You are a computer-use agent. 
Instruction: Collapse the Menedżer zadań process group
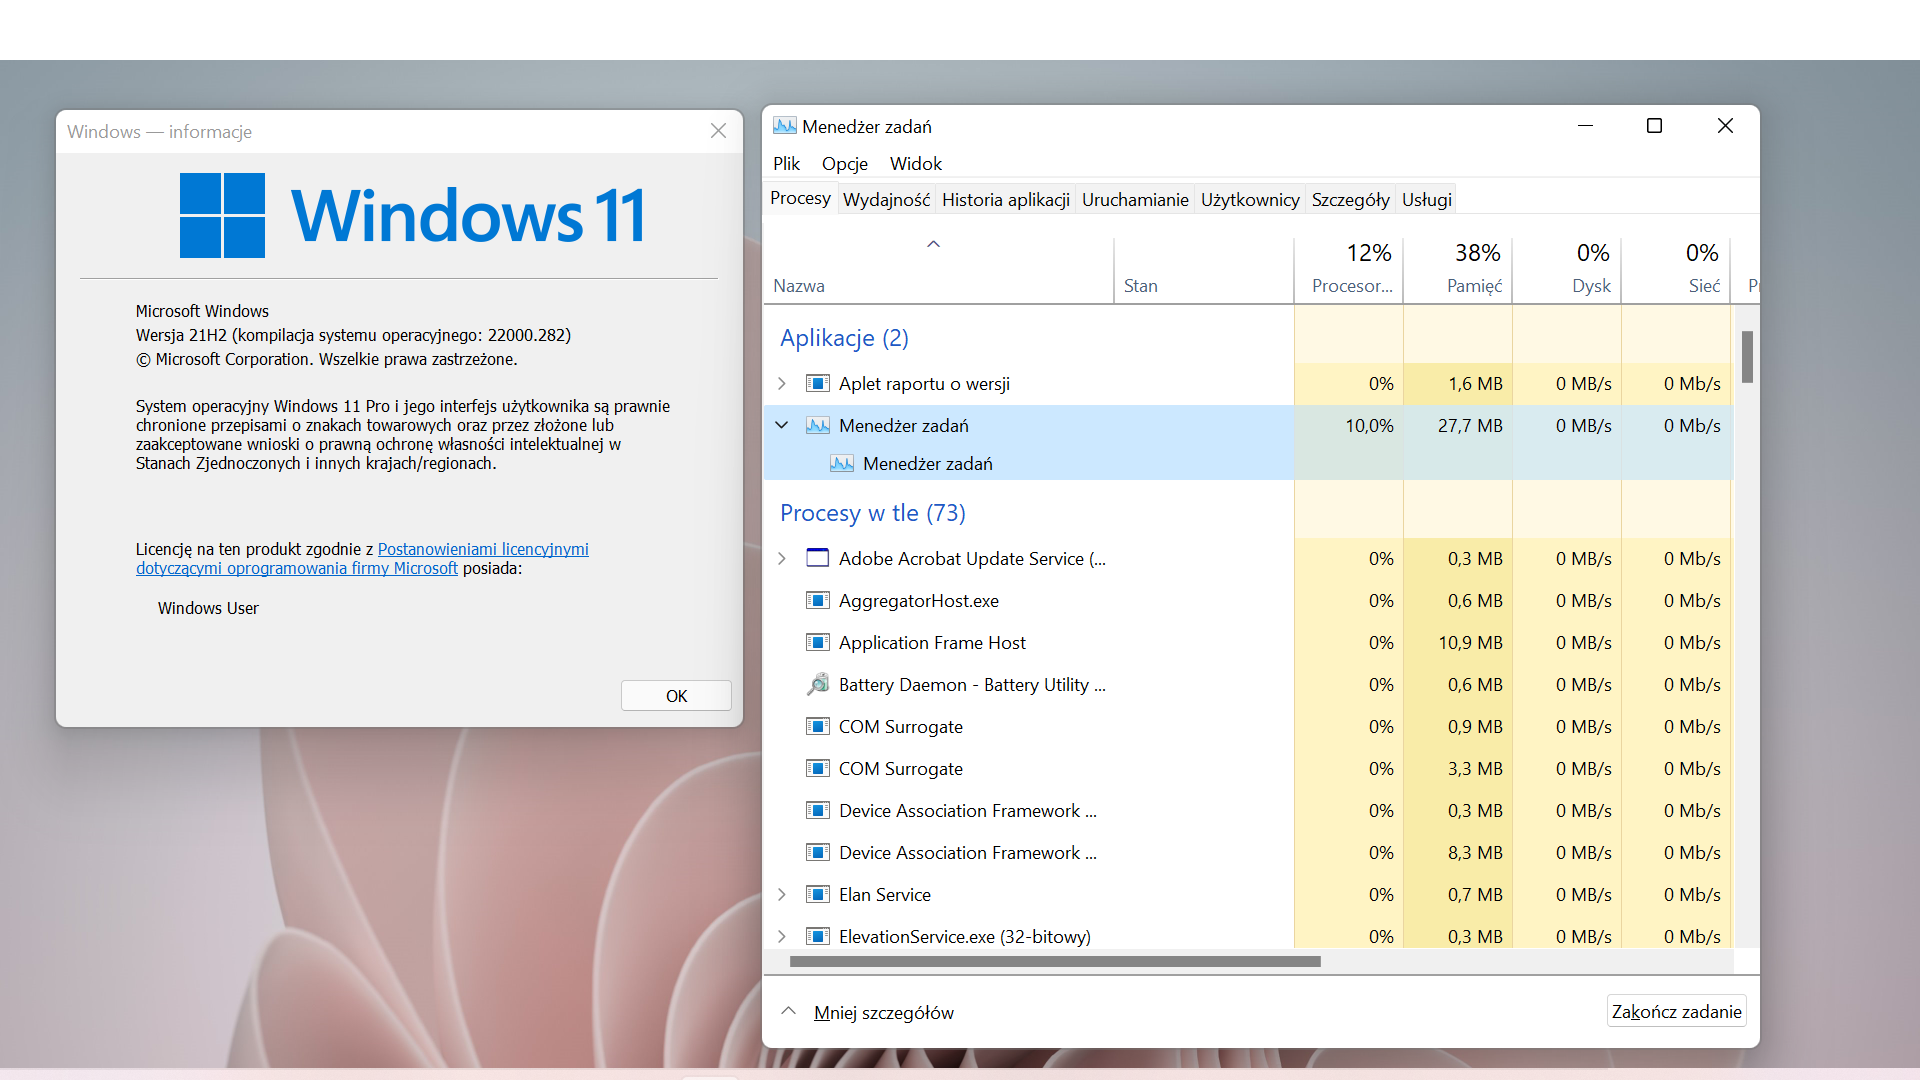click(782, 426)
